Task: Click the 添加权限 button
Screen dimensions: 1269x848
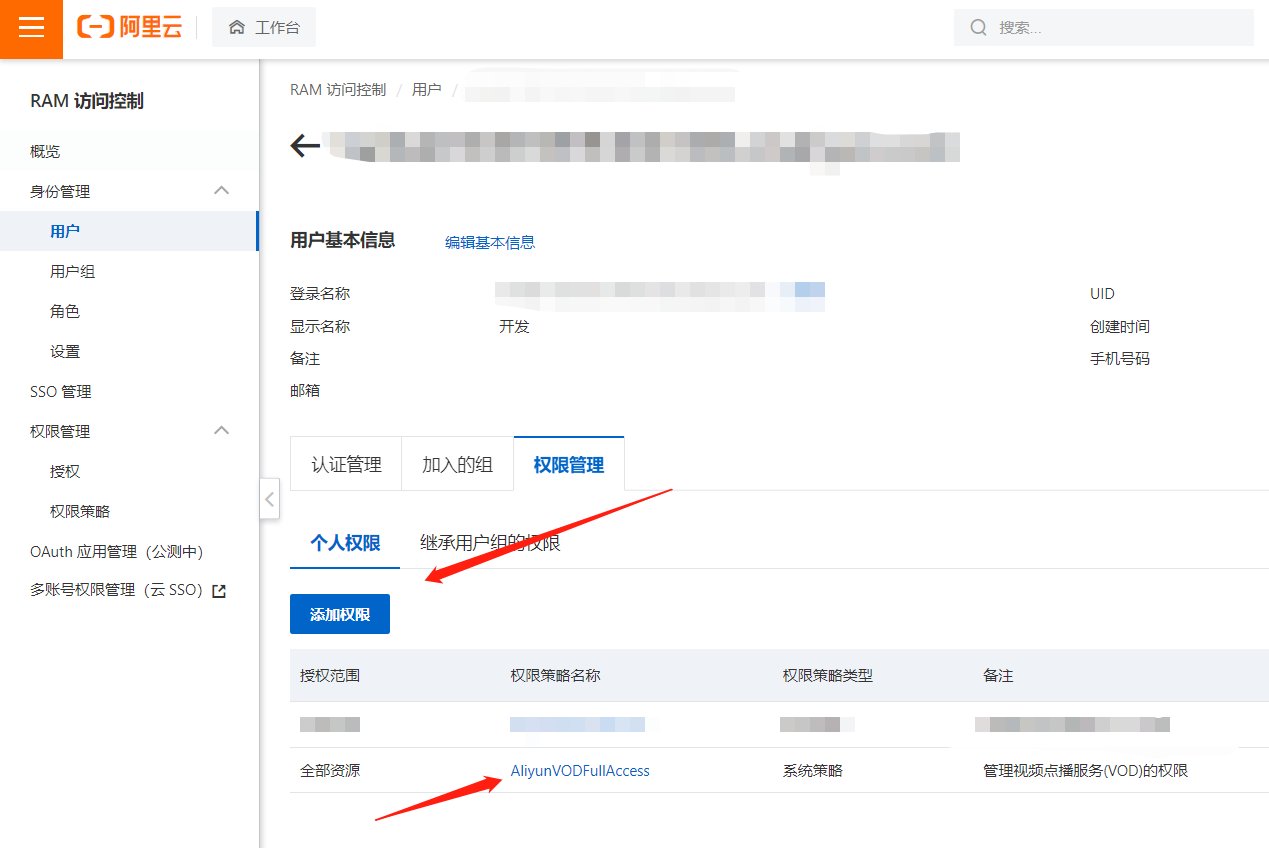Action: pyautogui.click(x=340, y=614)
